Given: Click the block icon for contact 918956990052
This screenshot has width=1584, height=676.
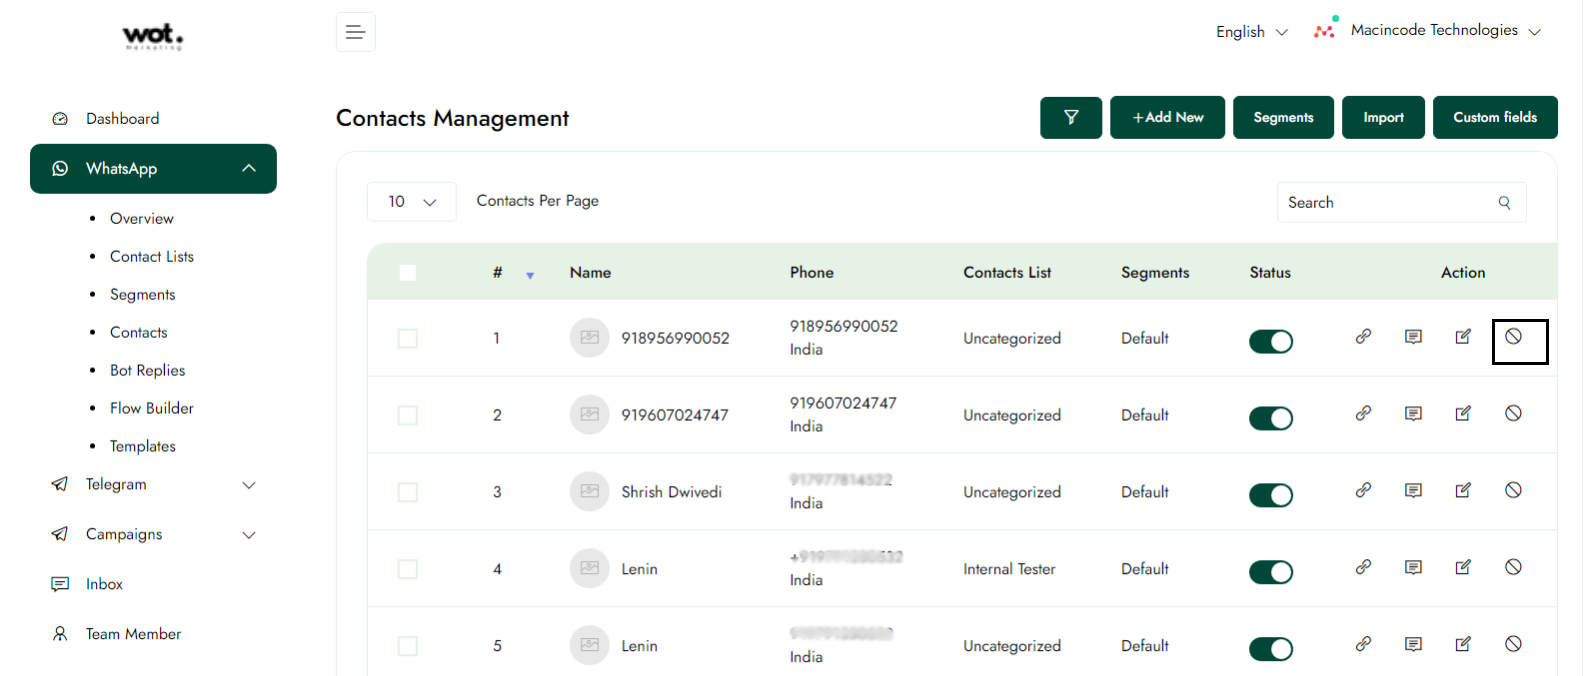Looking at the screenshot, I should click(x=1513, y=337).
